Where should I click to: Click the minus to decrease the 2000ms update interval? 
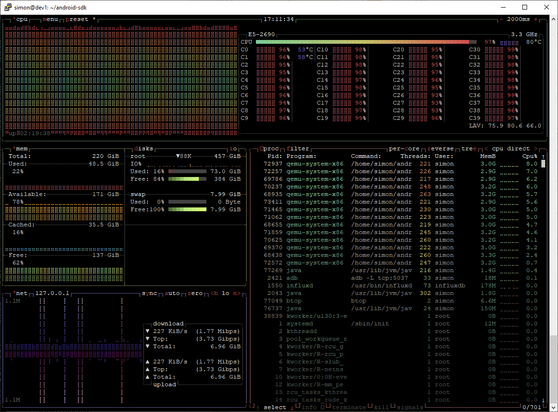501,19
